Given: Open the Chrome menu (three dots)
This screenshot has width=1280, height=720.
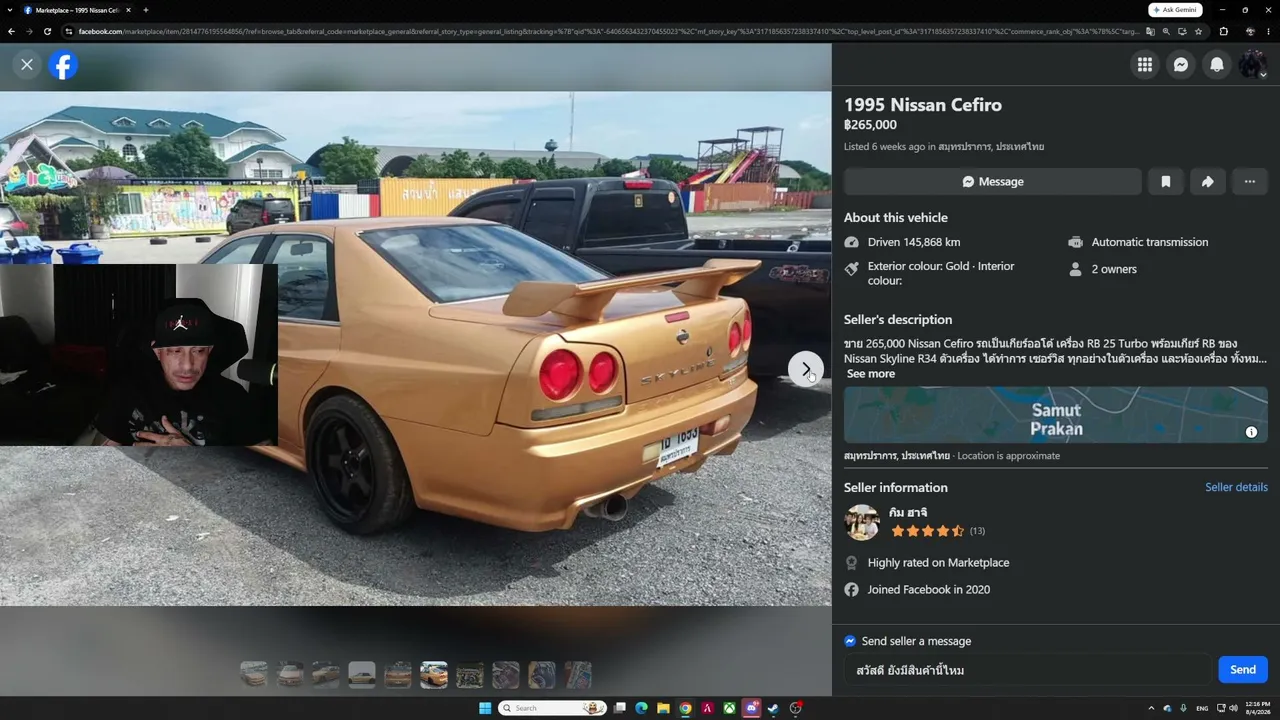Looking at the screenshot, I should [1268, 31].
